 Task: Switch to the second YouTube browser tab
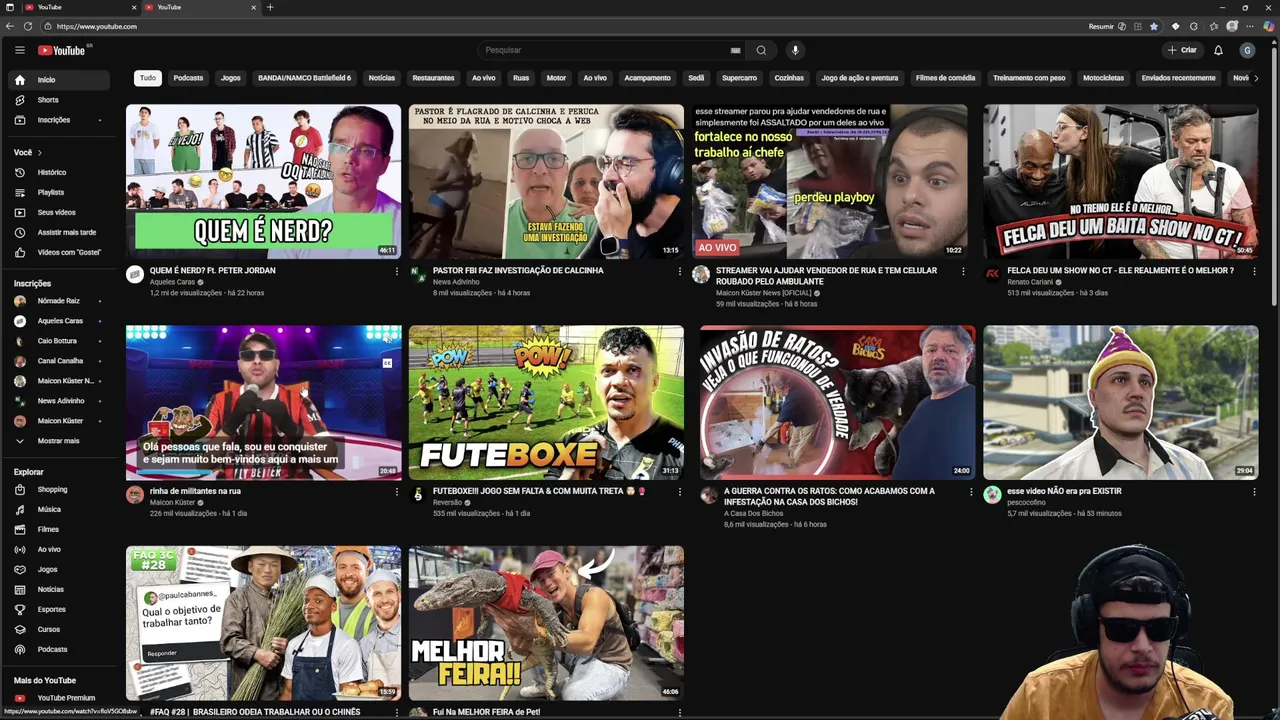click(198, 7)
